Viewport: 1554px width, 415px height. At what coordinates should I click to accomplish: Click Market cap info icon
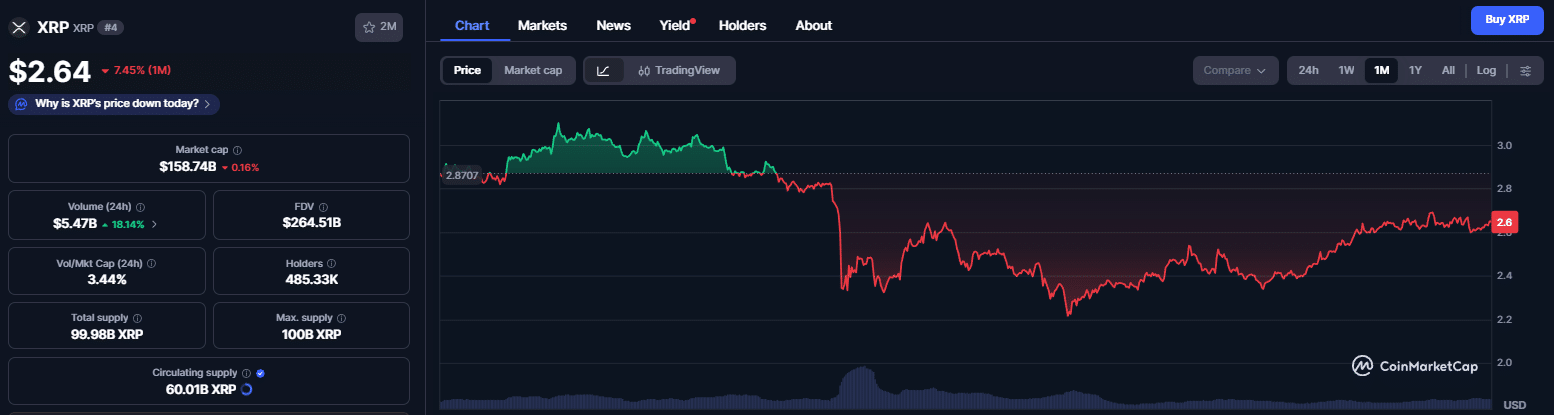click(237, 149)
